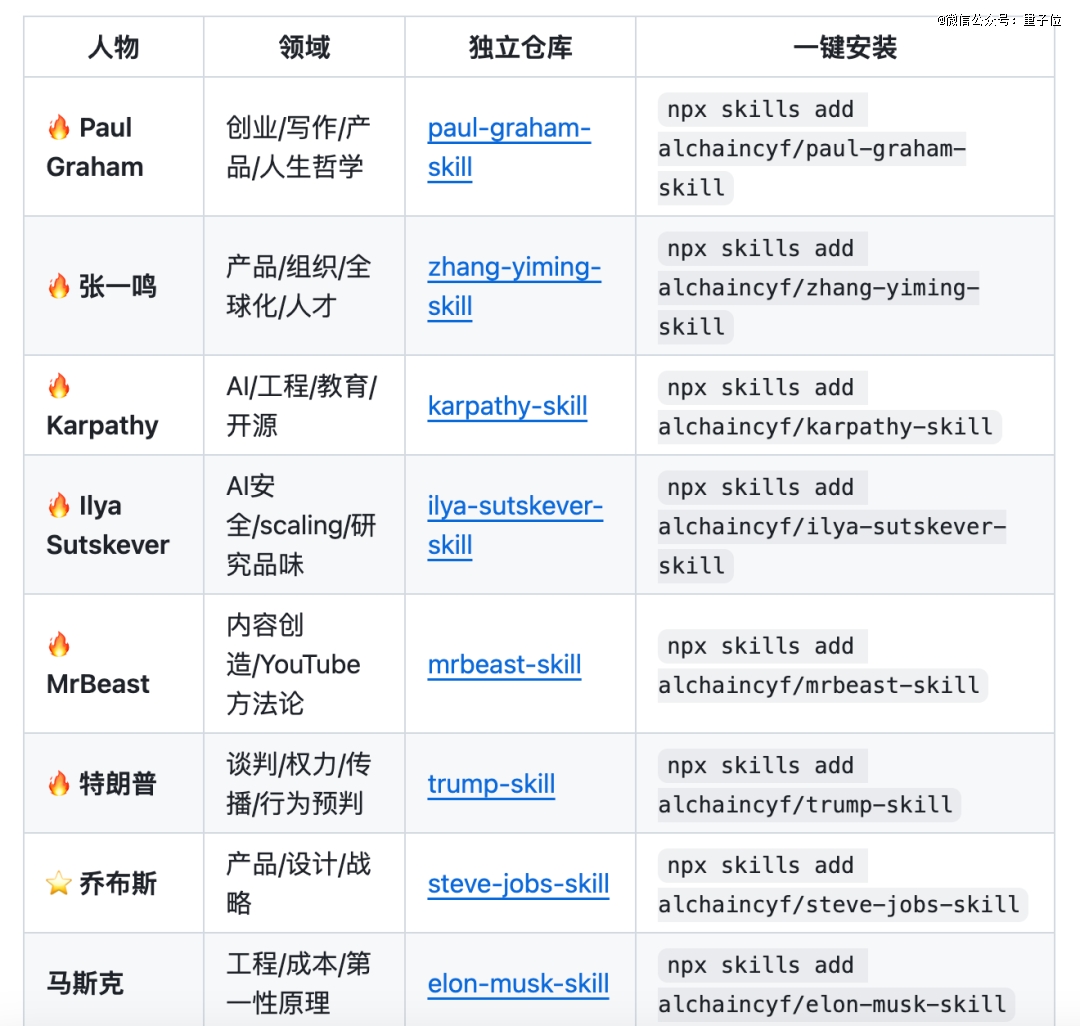
Task: Click the fire emoji next to 特朗普
Action: (x=59, y=784)
